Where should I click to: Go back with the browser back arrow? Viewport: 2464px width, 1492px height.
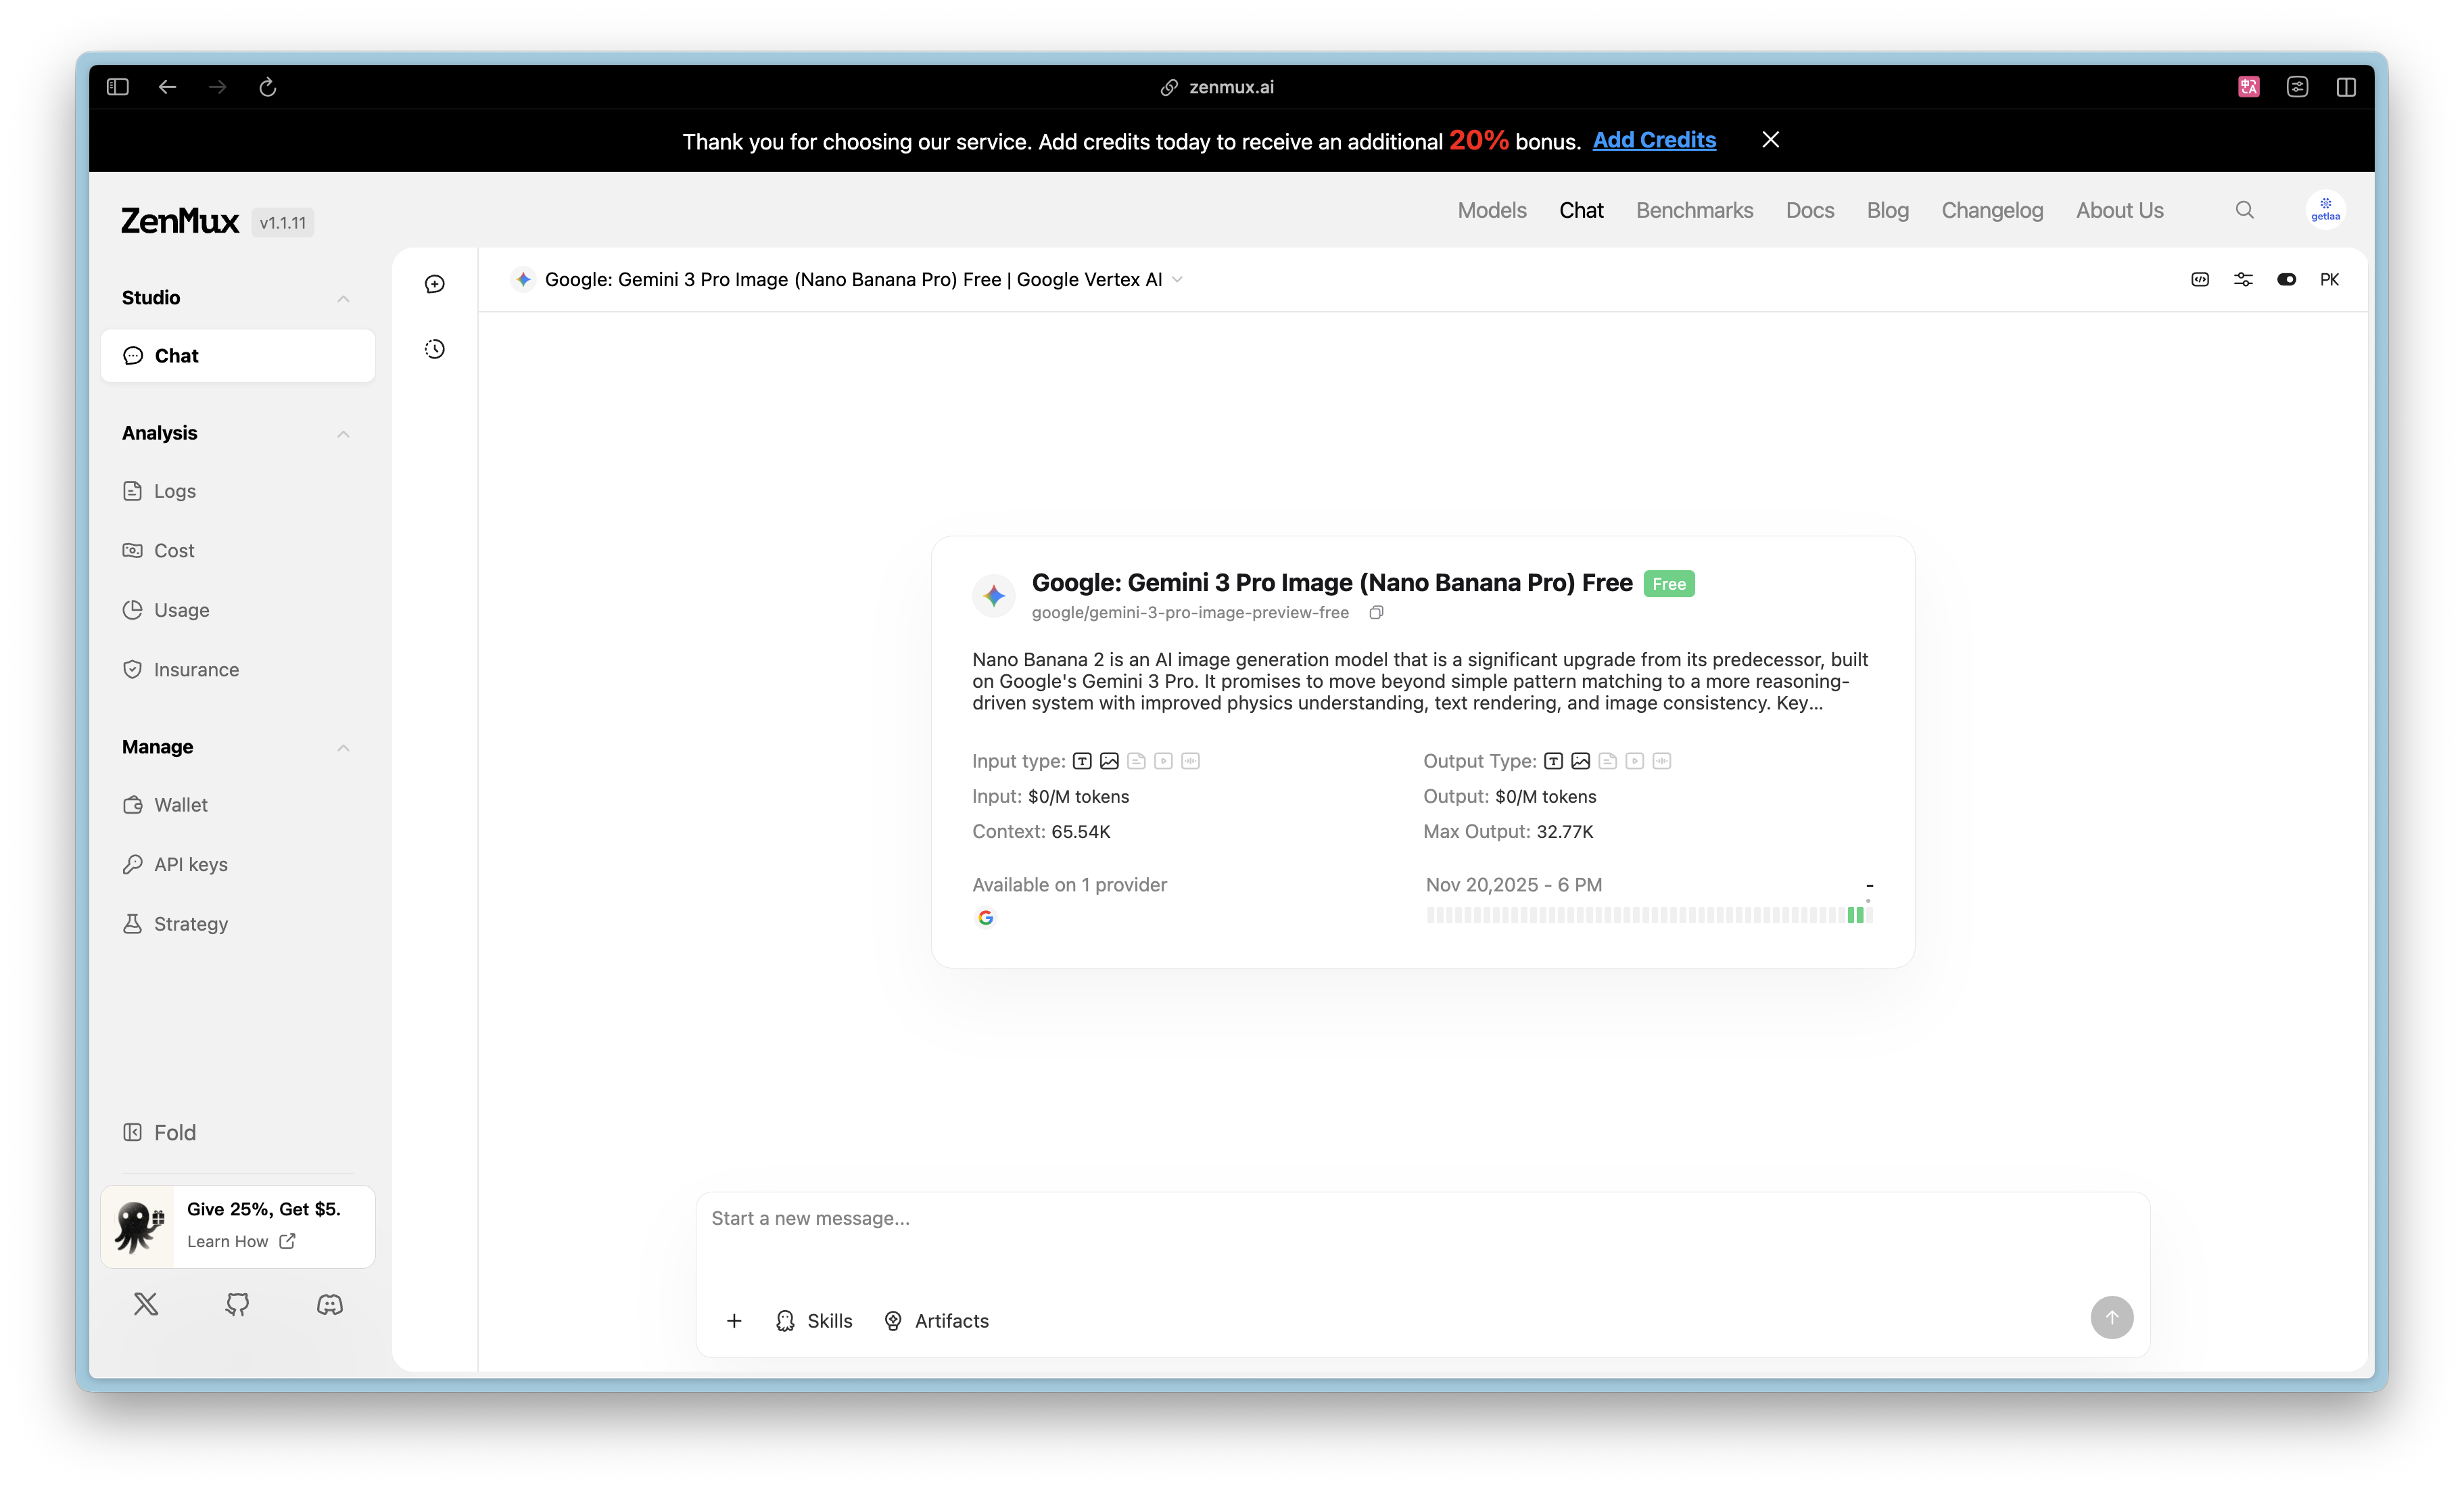tap(167, 87)
